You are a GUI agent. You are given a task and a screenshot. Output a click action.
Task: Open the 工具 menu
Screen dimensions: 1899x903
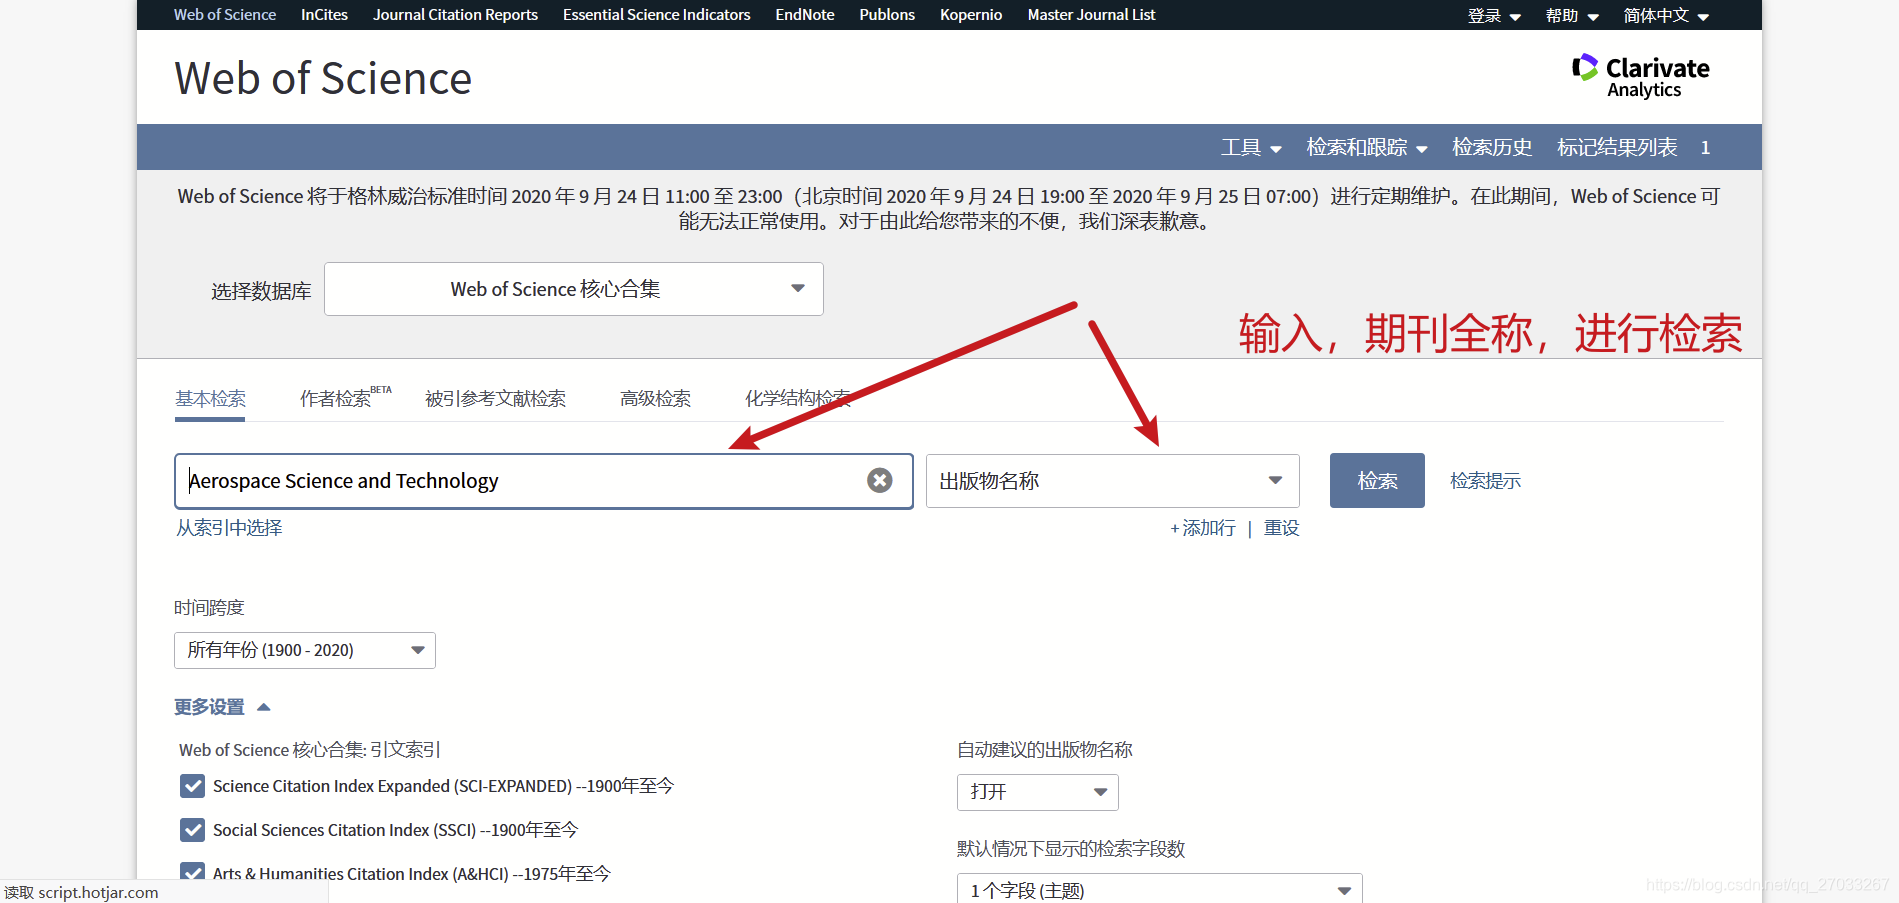pyautogui.click(x=1251, y=147)
